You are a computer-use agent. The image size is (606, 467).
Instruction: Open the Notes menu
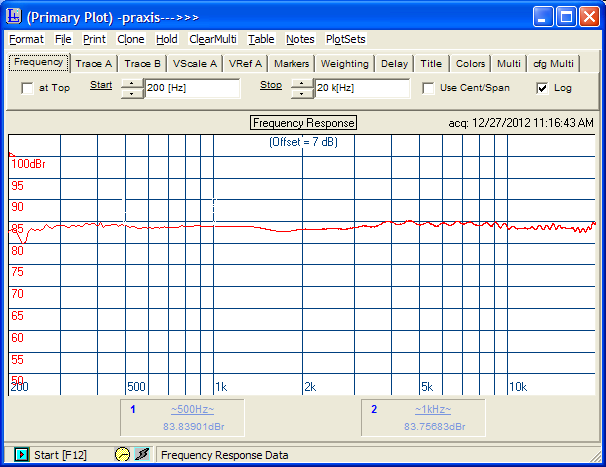(300, 39)
